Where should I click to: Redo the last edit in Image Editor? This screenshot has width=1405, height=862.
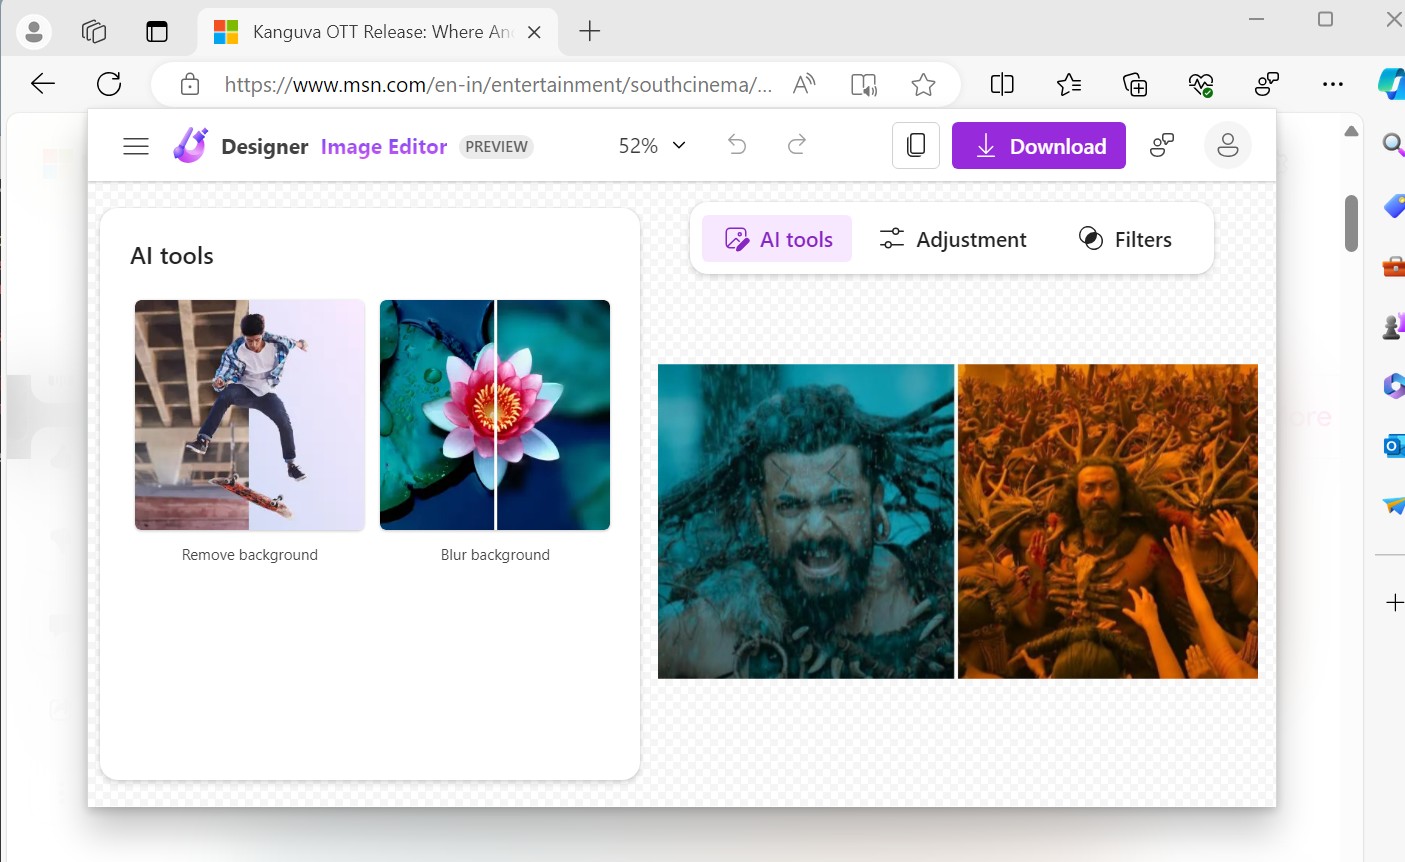[x=797, y=145]
